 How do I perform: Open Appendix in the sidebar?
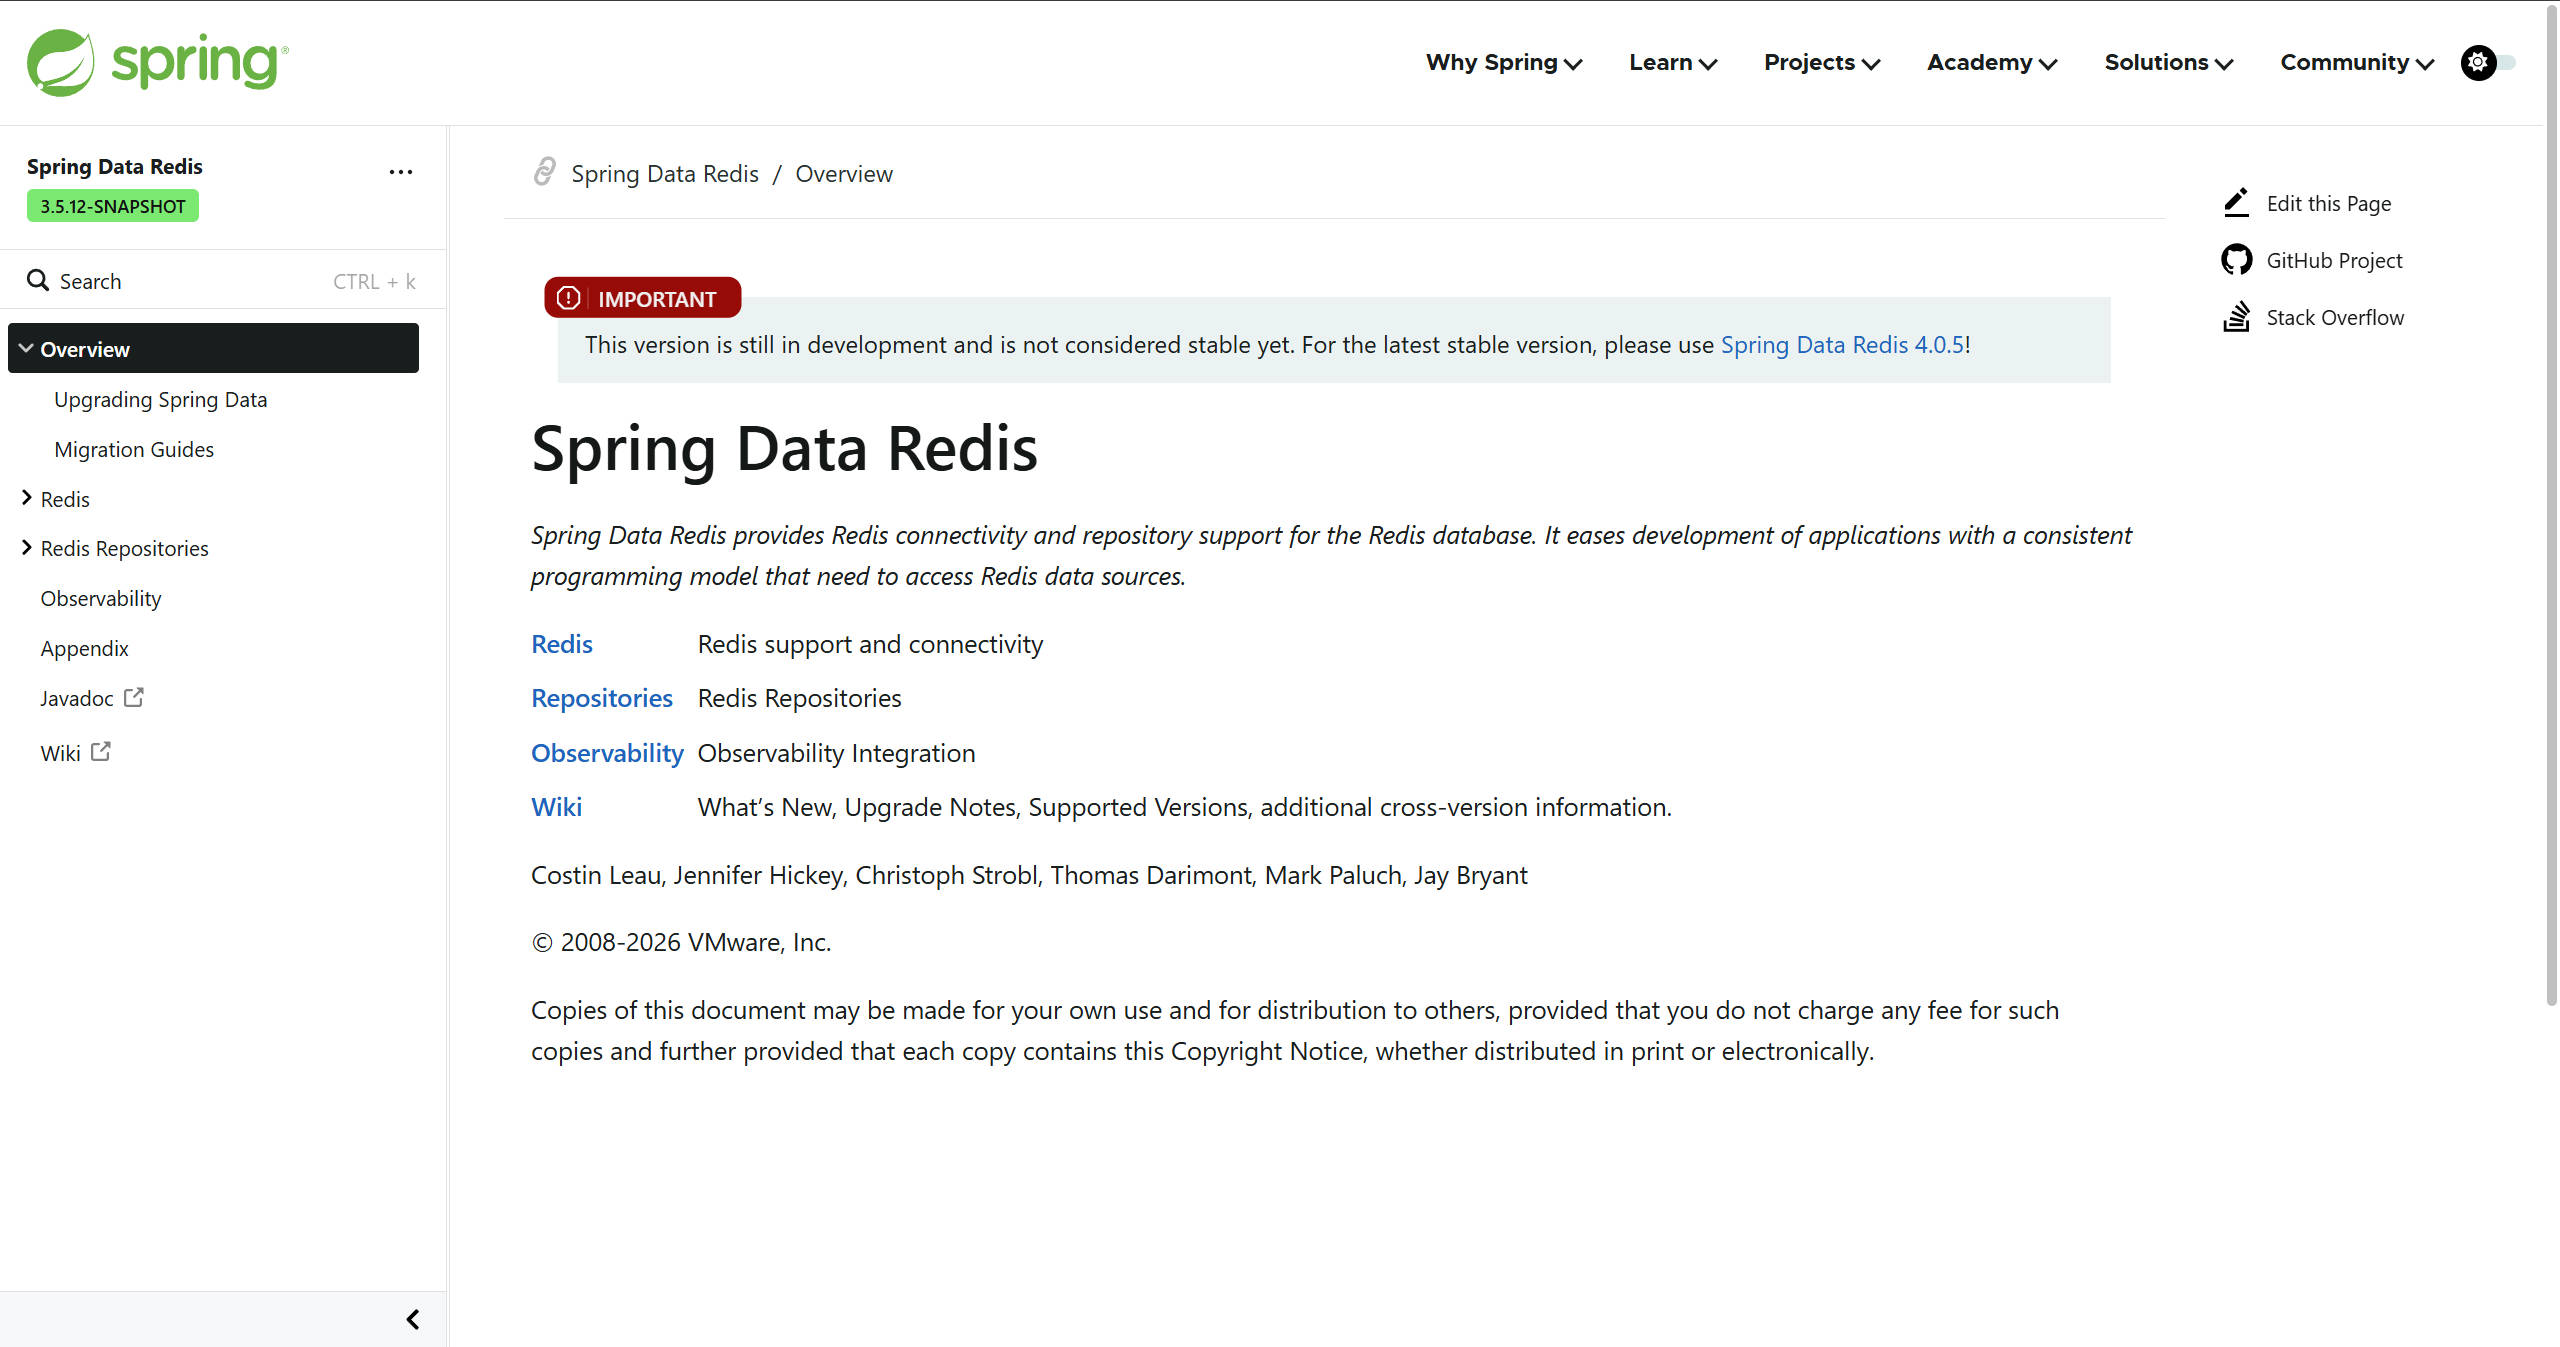[x=84, y=648]
